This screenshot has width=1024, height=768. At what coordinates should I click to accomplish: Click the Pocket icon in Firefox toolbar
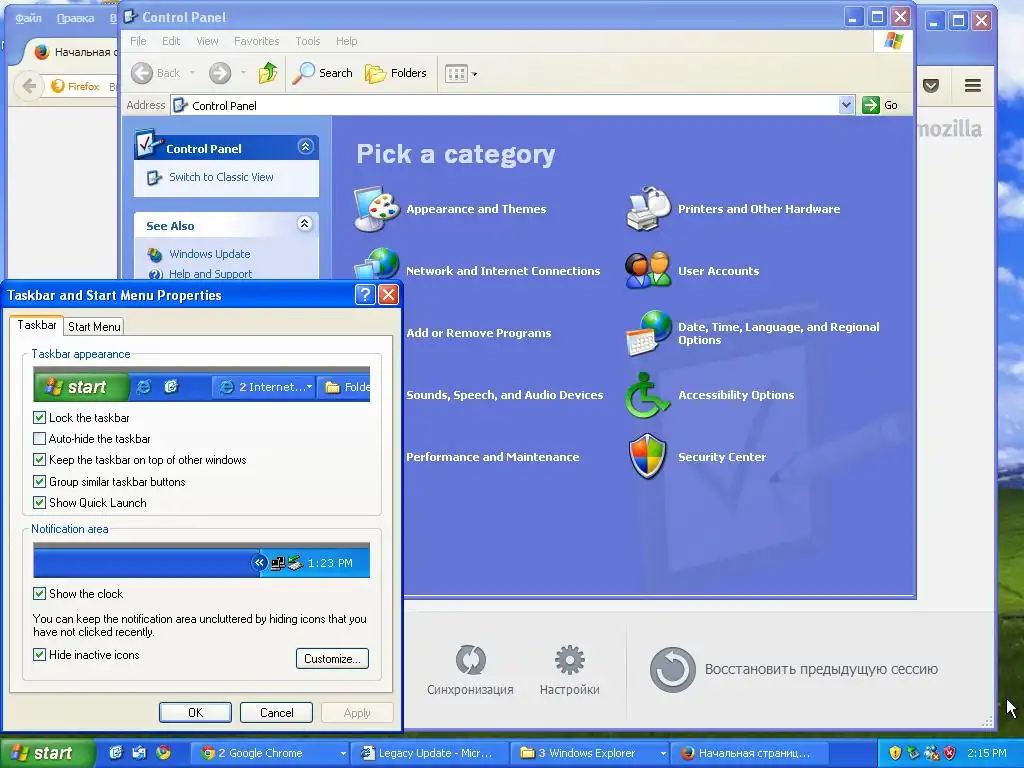pyautogui.click(x=931, y=86)
